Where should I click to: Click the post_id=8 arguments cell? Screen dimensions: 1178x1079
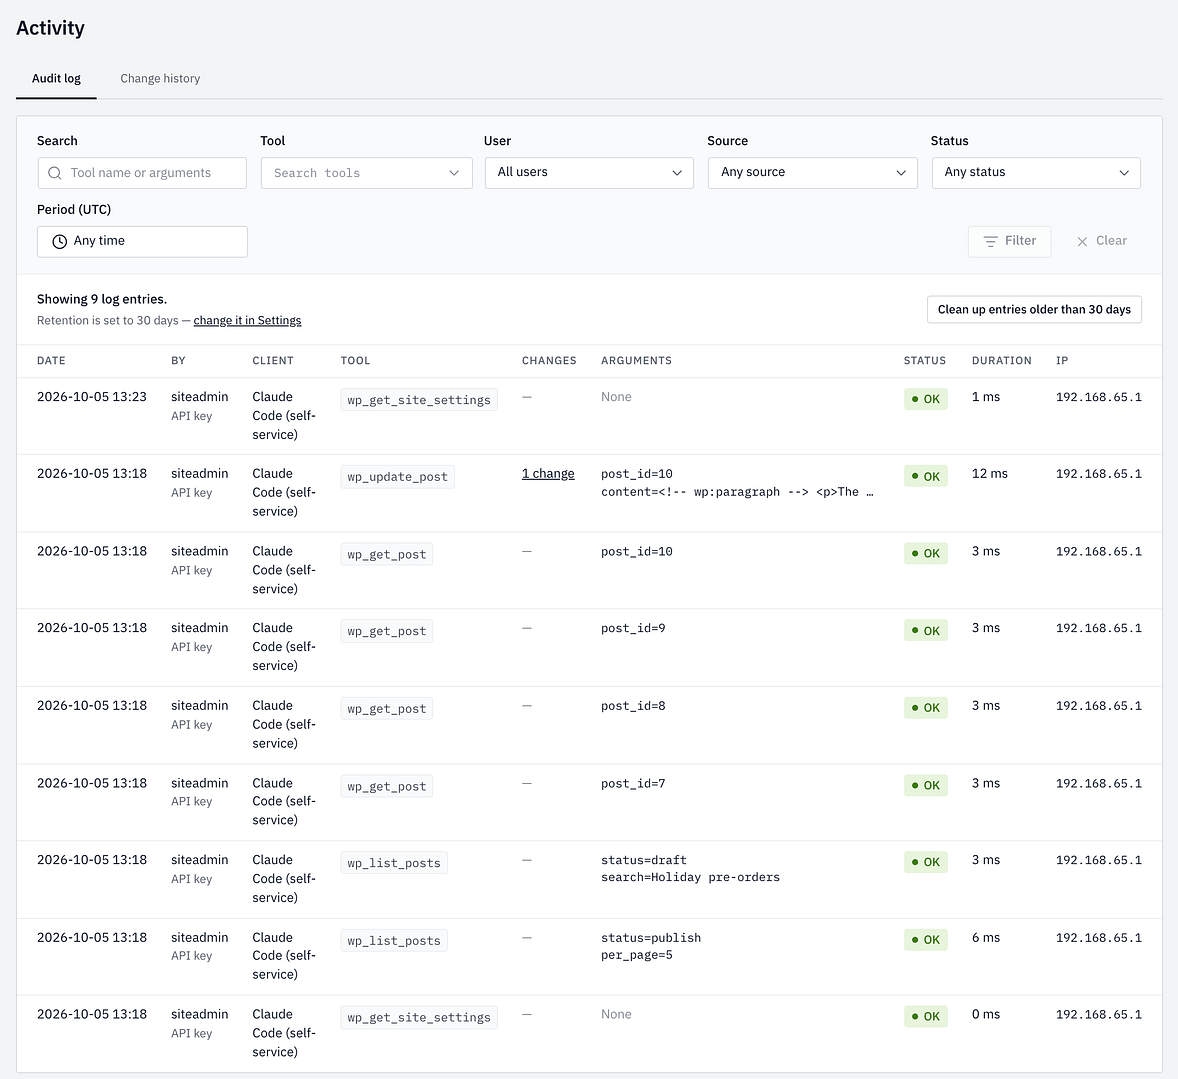[x=633, y=706]
